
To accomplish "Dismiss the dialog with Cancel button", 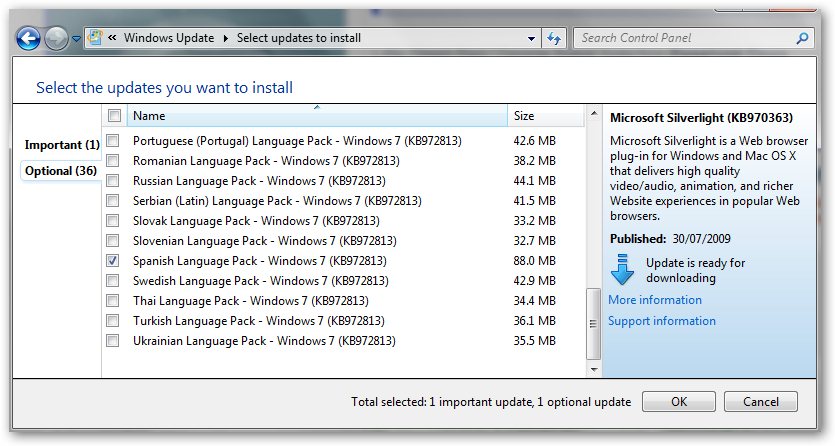I will click(x=760, y=401).
